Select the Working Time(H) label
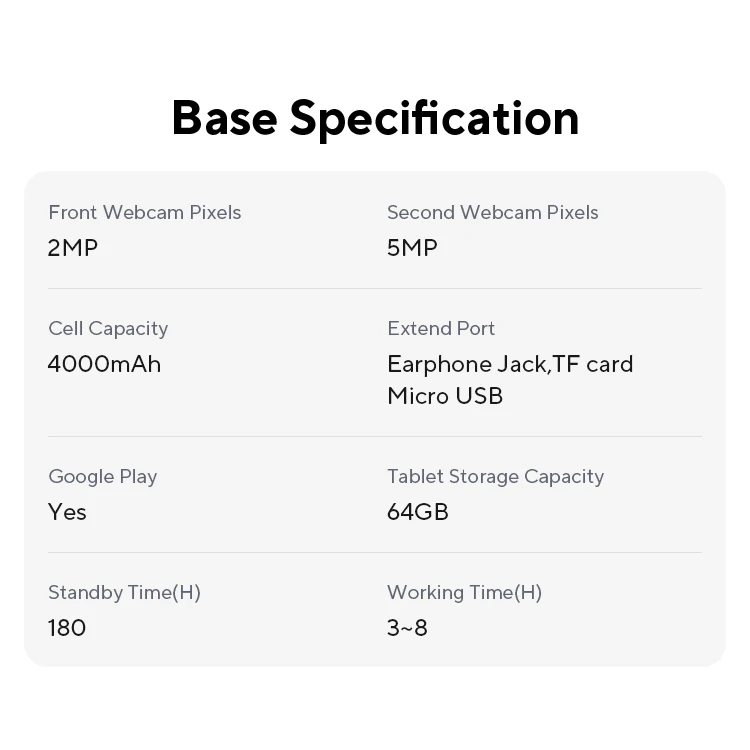This screenshot has height=750, width=750. 464,592
